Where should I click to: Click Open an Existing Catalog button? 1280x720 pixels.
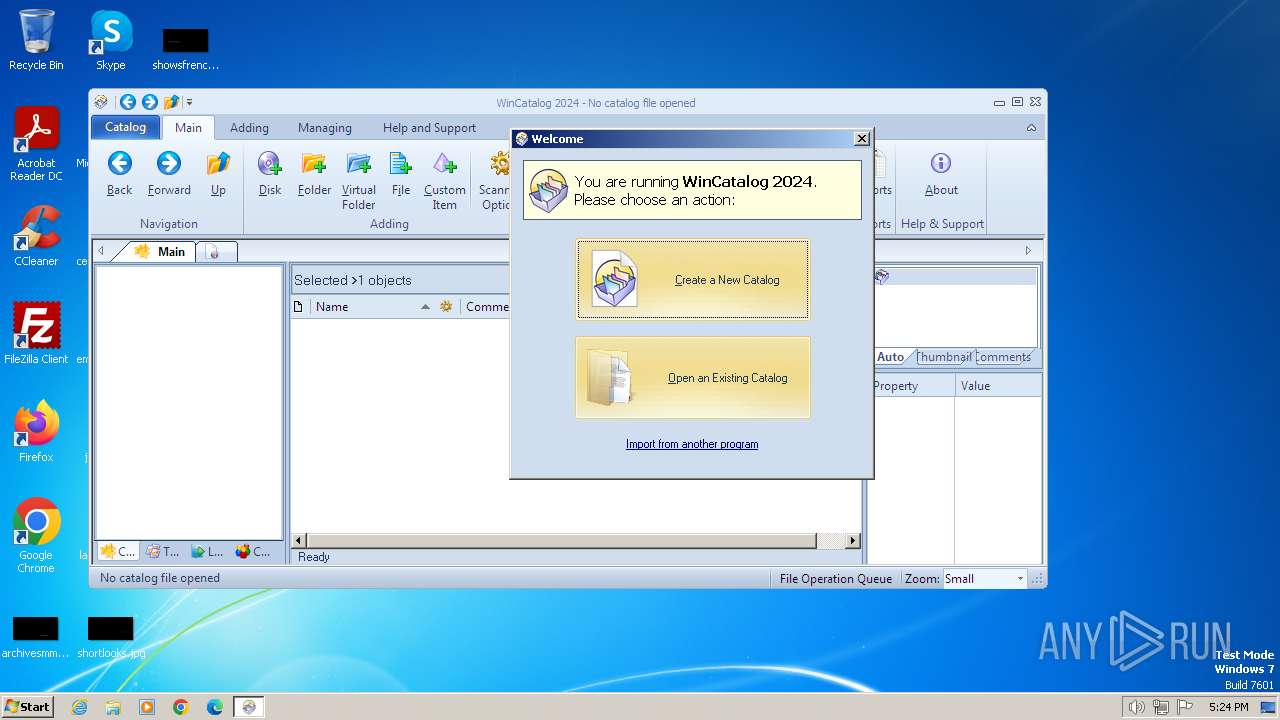coord(692,377)
